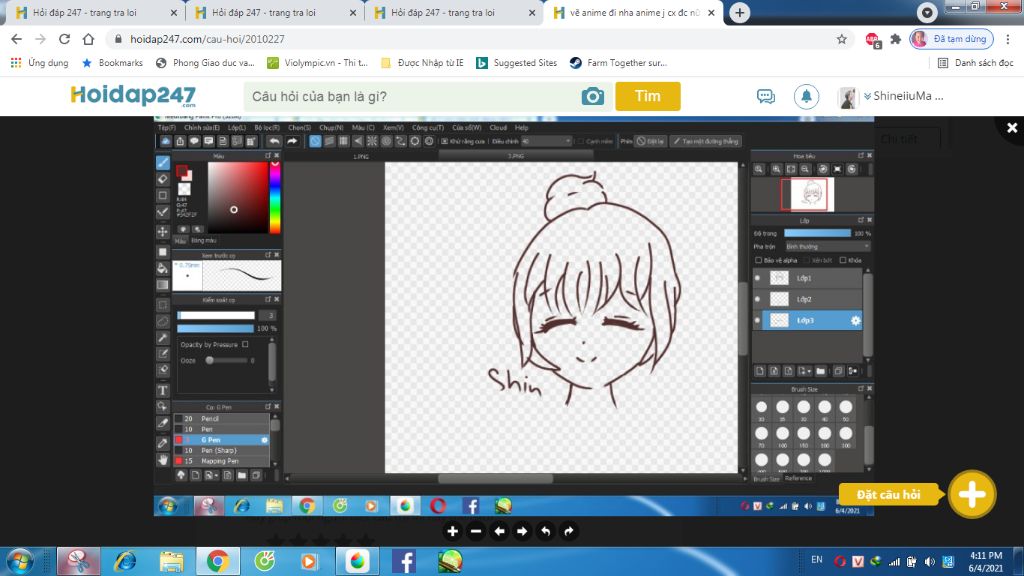Open the chat messages icon on Hoidap247

coord(766,97)
